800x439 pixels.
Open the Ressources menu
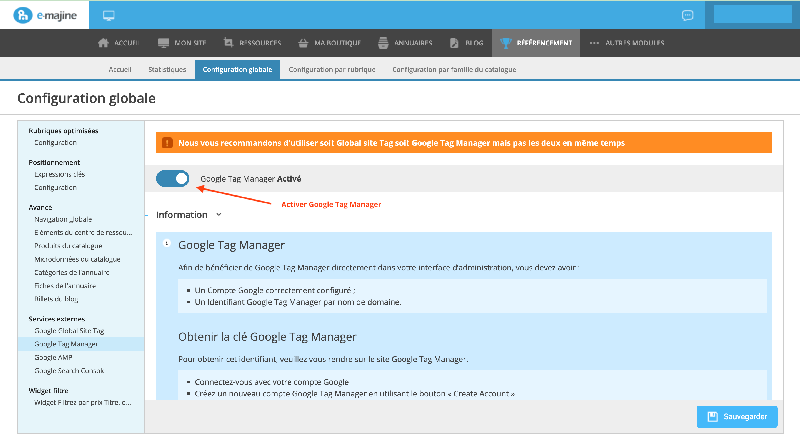(x=252, y=43)
